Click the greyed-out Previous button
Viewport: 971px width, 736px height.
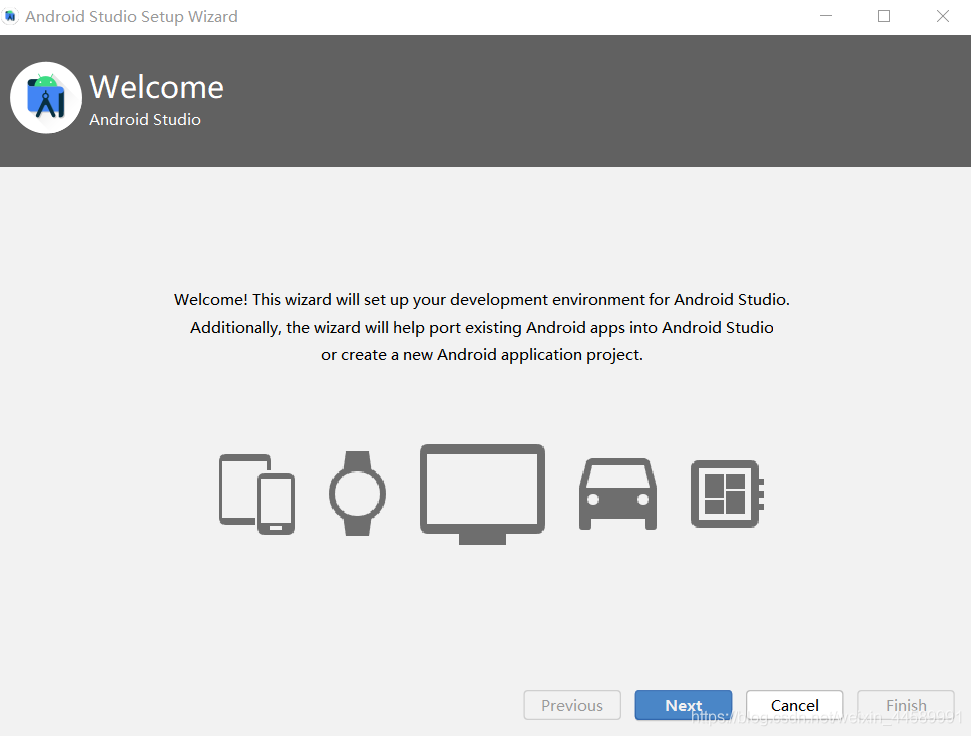572,705
